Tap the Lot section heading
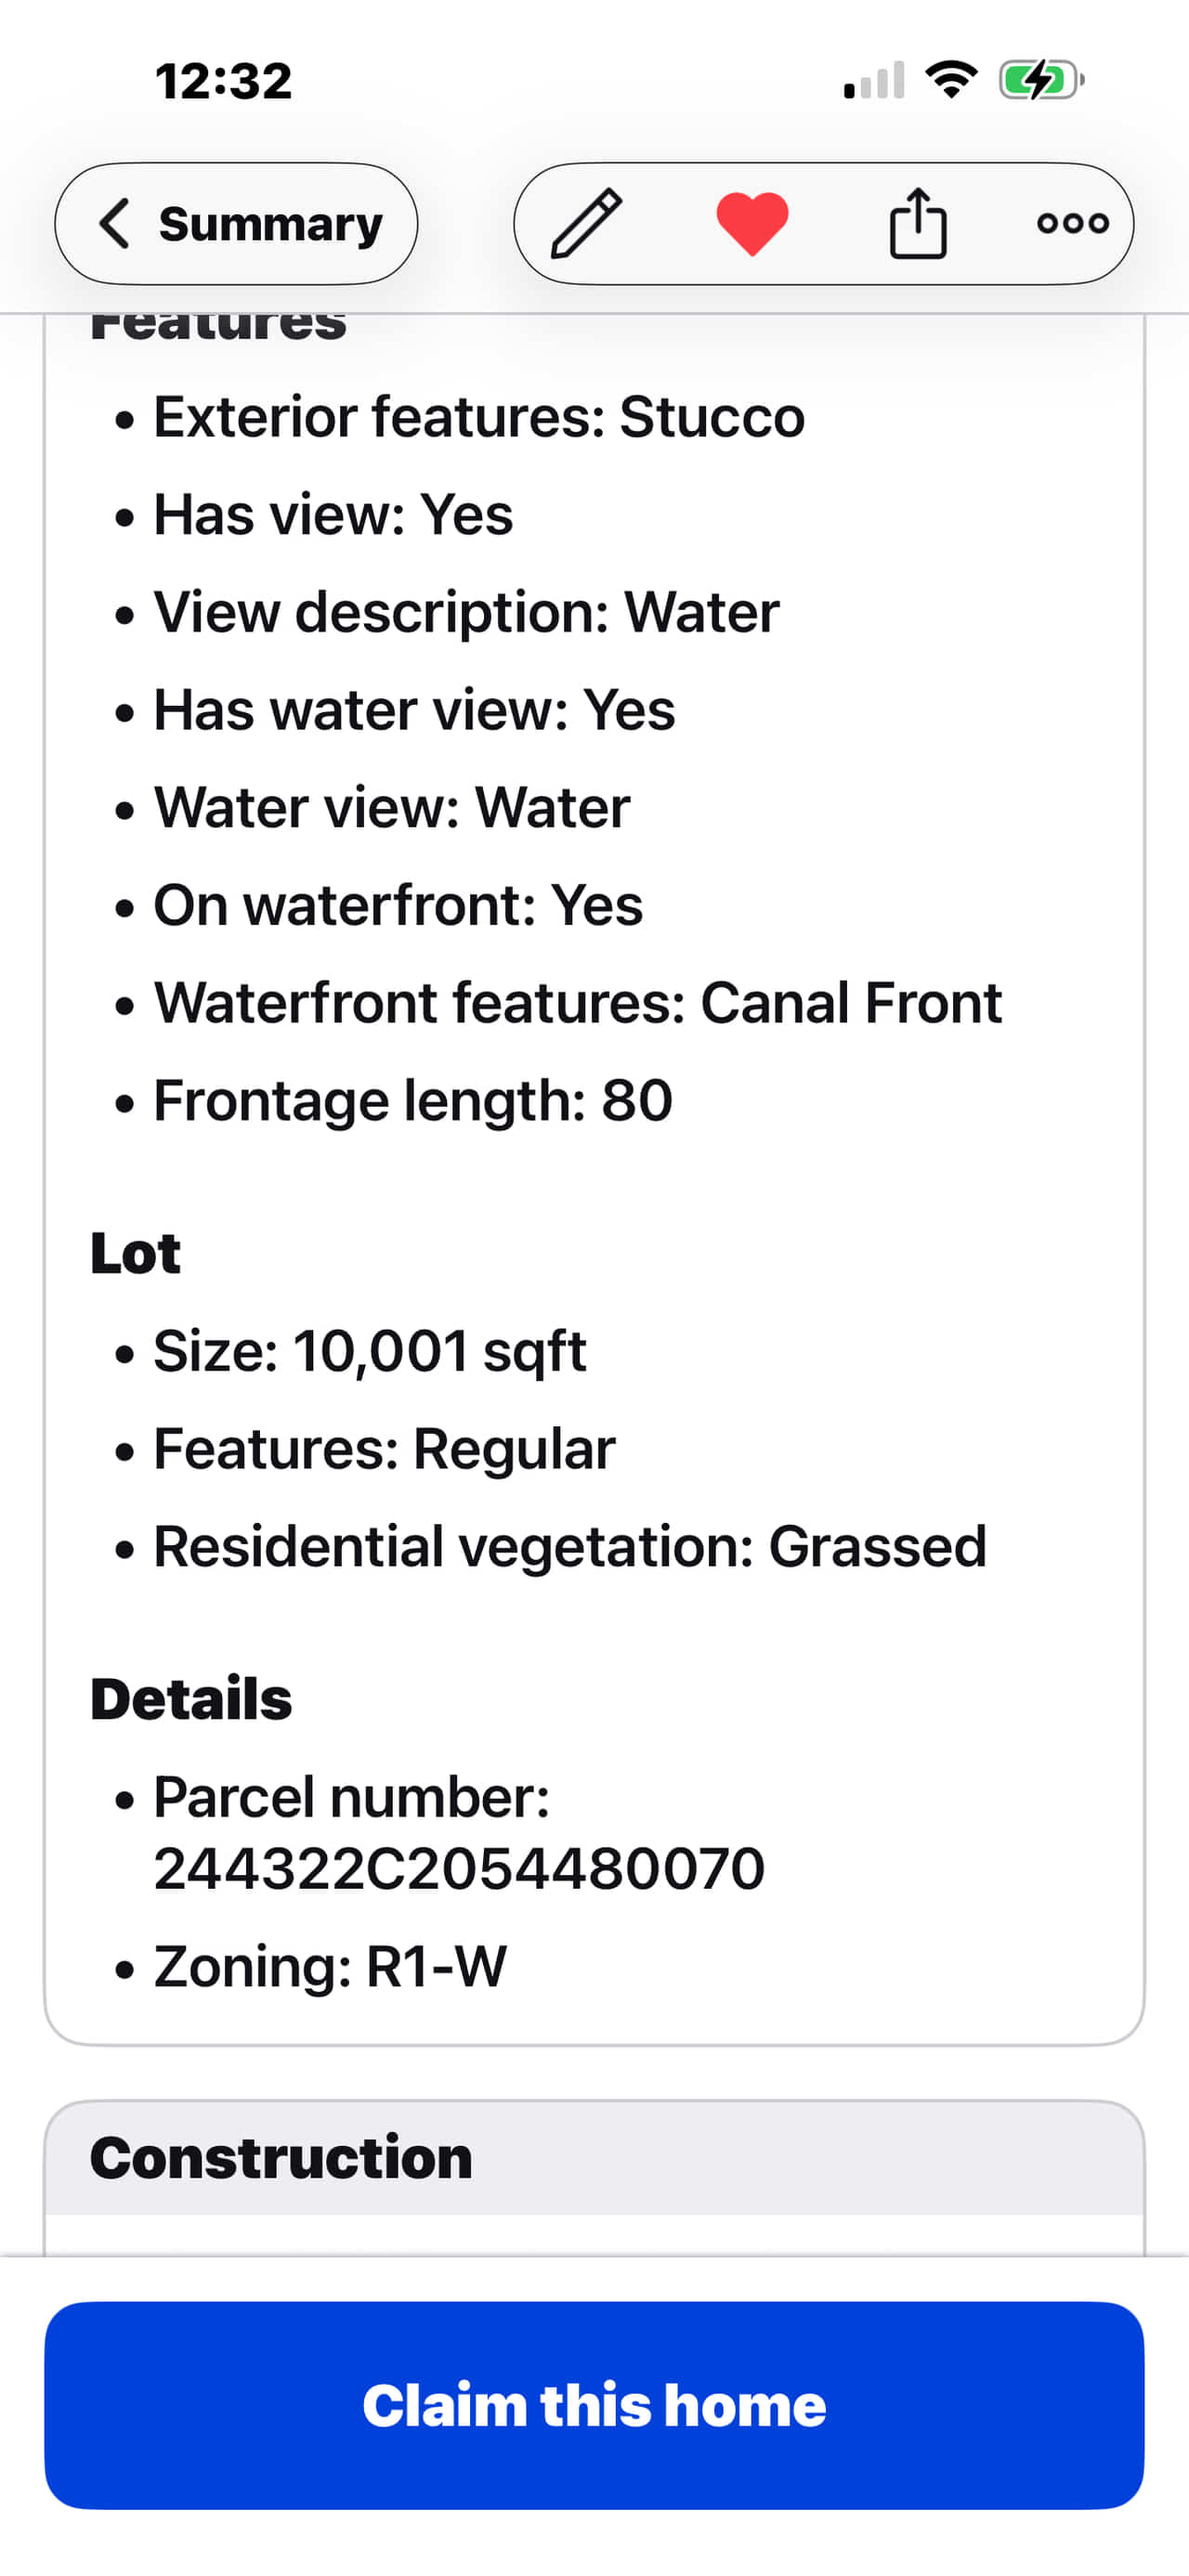Image resolution: width=1189 pixels, height=2576 pixels. 135,1252
